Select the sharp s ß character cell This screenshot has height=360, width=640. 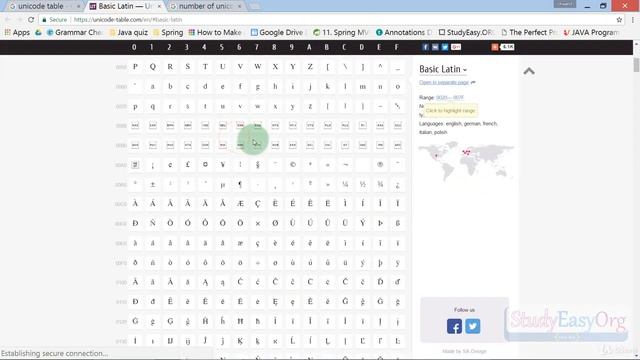398,223
